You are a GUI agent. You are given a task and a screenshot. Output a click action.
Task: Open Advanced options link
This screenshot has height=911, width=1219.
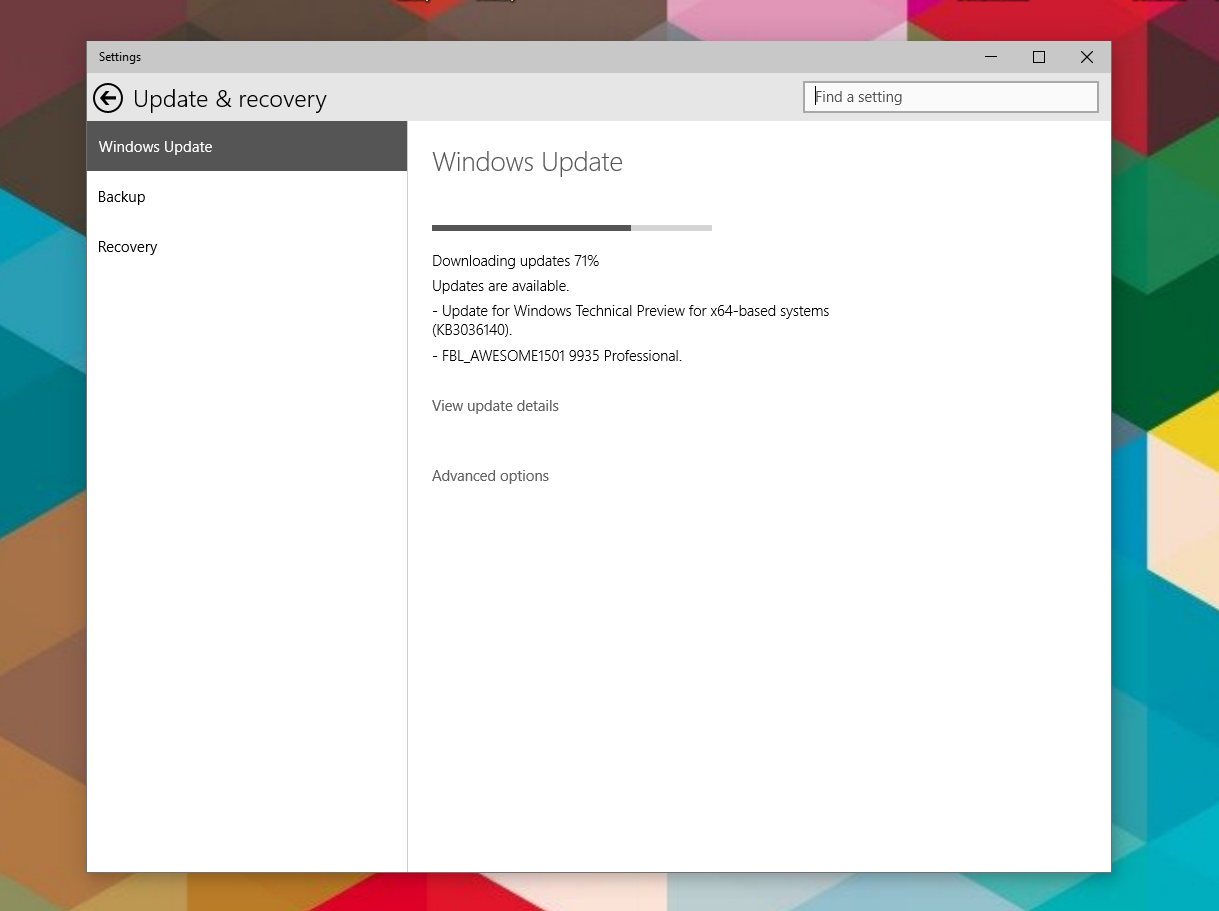490,476
